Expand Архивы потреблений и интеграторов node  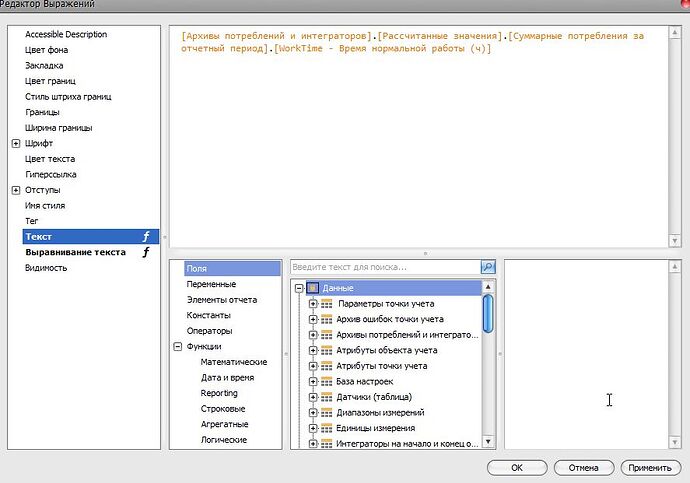pos(313,335)
